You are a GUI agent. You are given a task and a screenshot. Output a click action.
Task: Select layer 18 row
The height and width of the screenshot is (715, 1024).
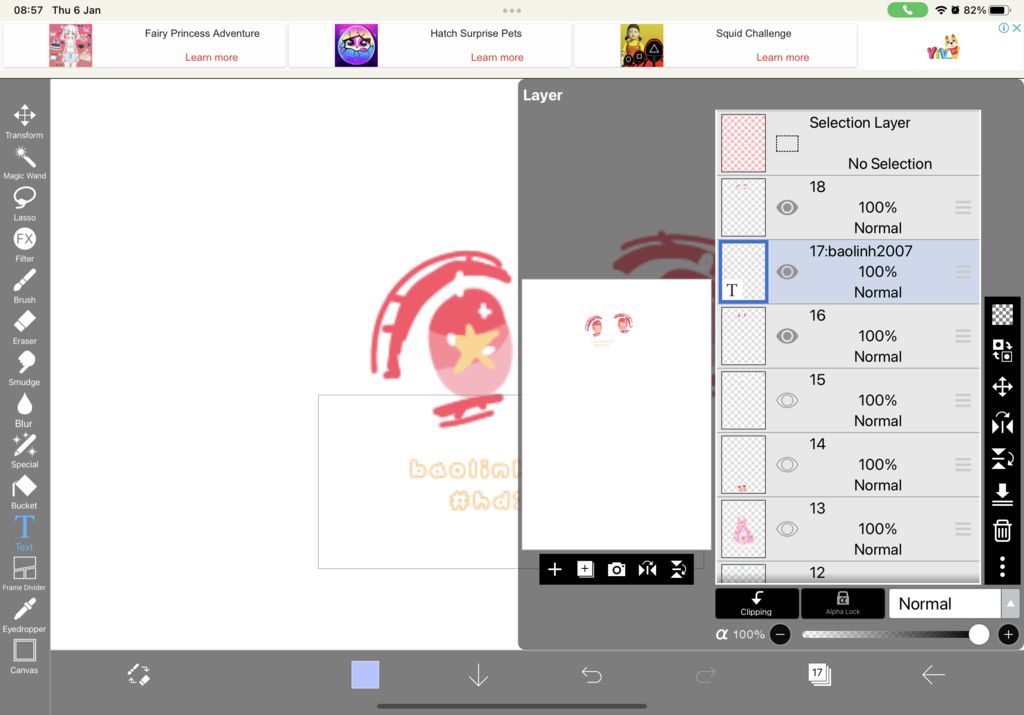(x=849, y=208)
